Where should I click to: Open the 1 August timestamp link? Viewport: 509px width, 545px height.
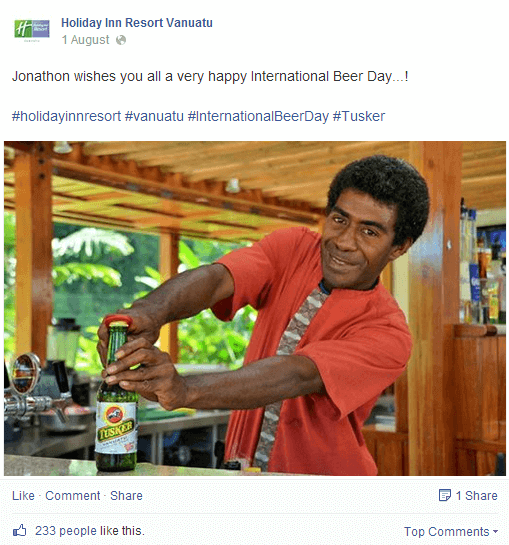pyautogui.click(x=86, y=40)
